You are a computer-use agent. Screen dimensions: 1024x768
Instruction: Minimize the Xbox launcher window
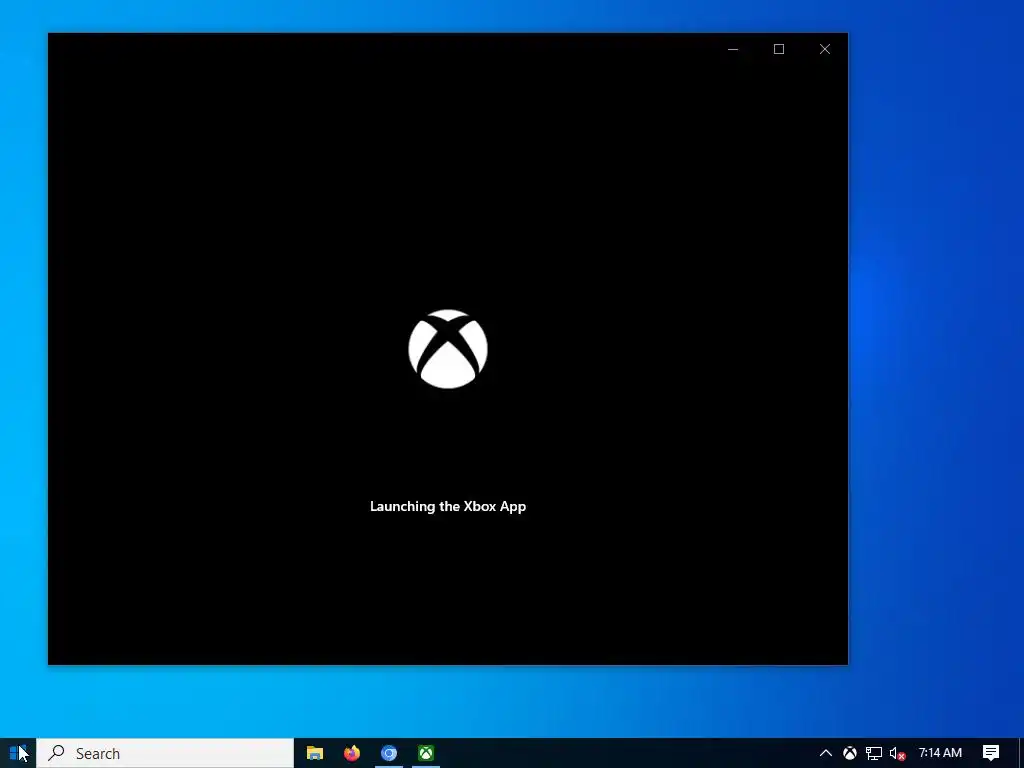click(733, 49)
